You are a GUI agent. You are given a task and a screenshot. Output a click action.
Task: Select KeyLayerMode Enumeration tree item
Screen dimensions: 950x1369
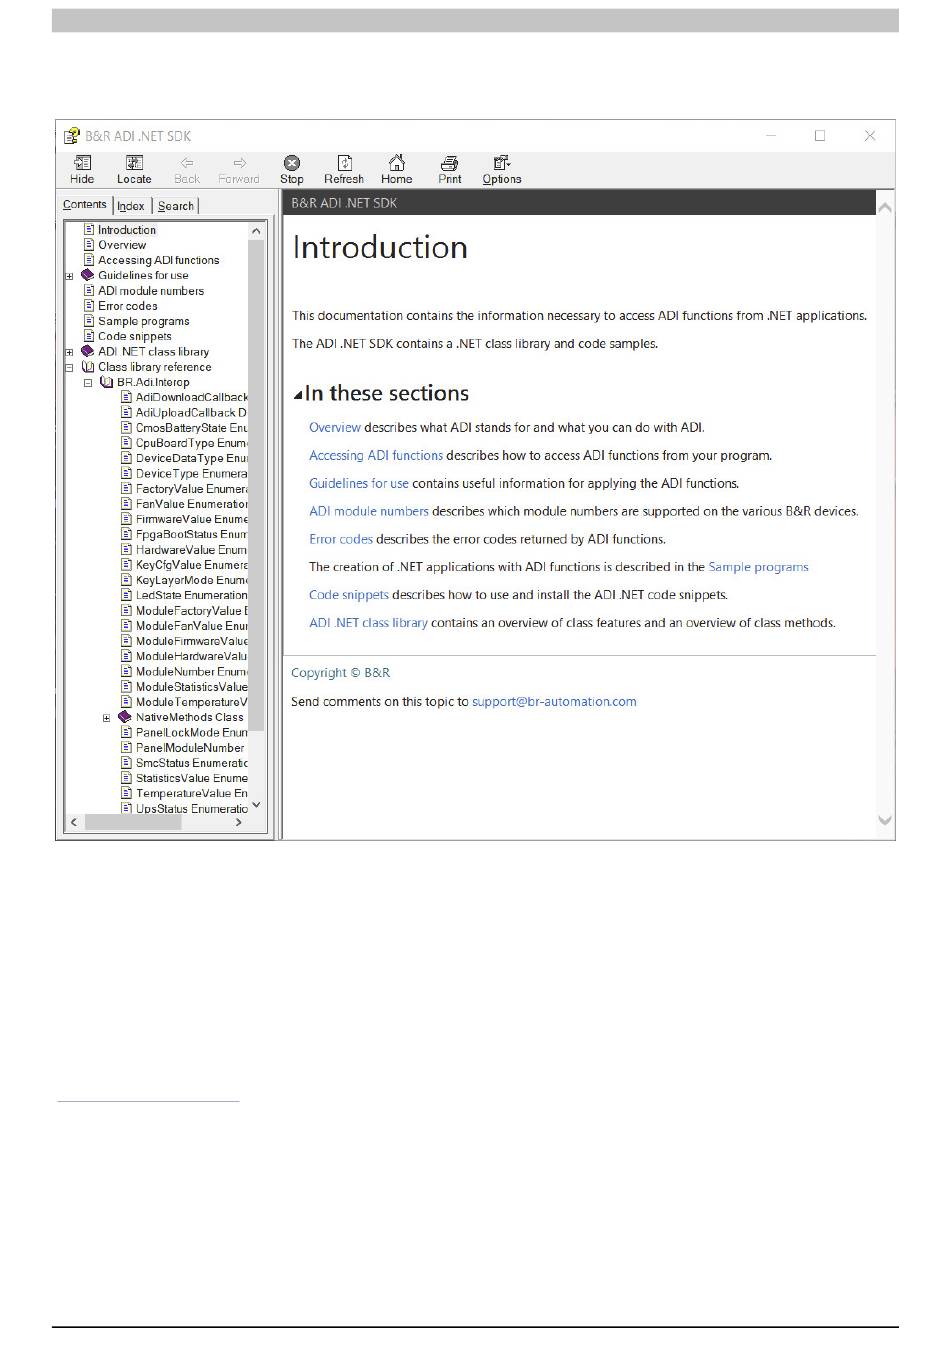coord(191,580)
